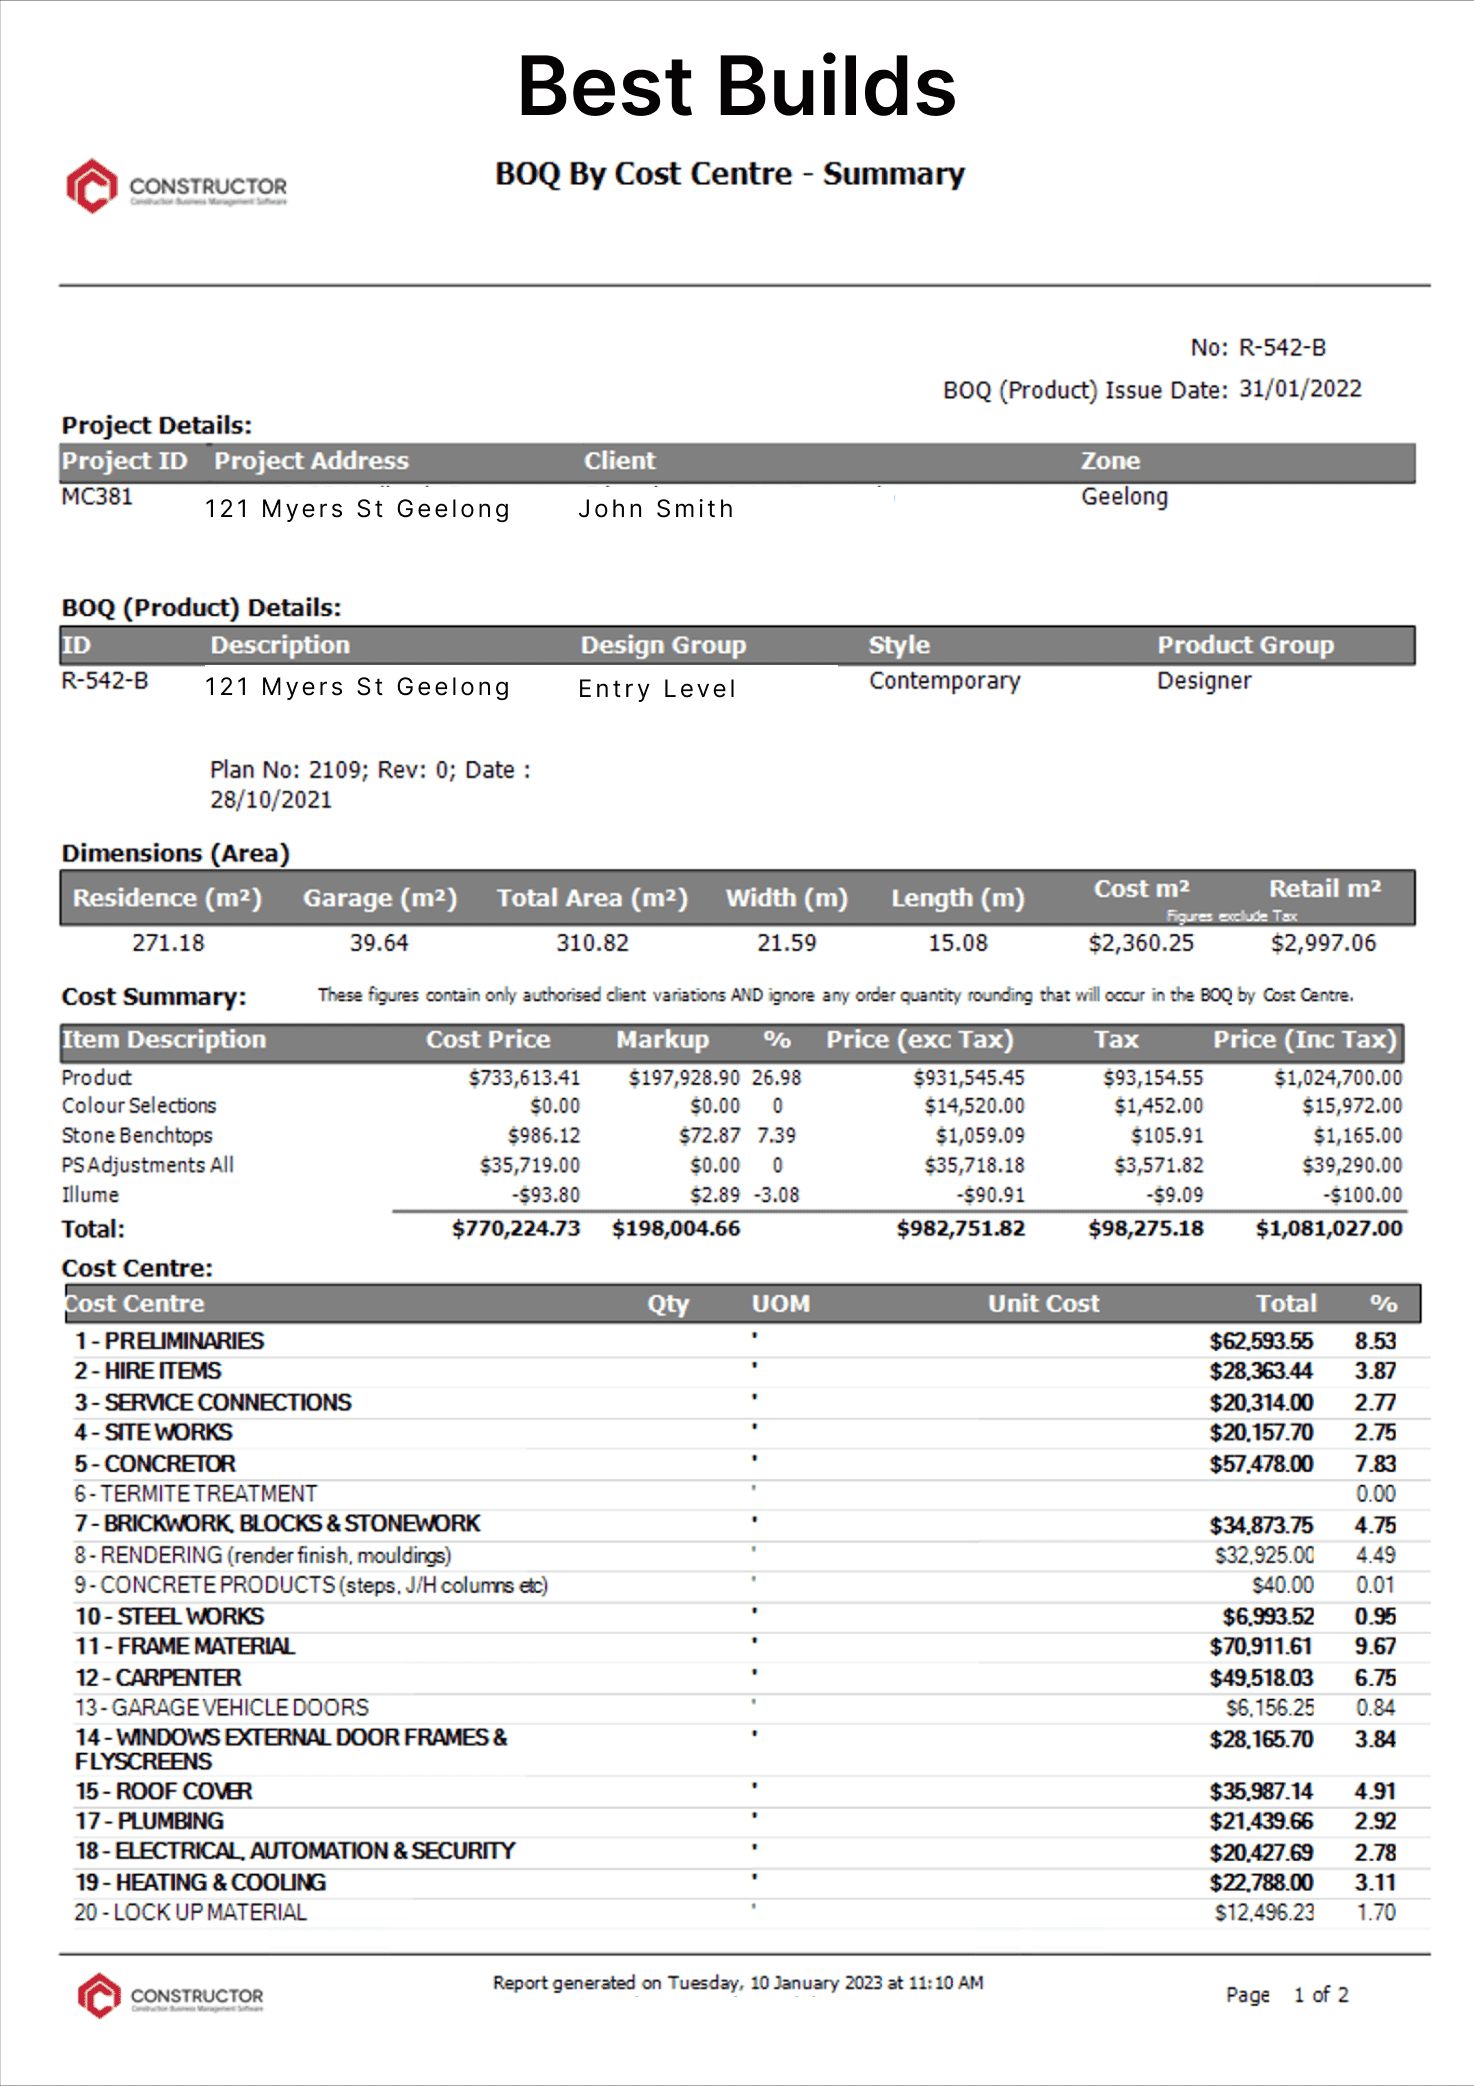Click the 'UOM' column header
This screenshot has height=2086, width=1474.
coord(781,1304)
